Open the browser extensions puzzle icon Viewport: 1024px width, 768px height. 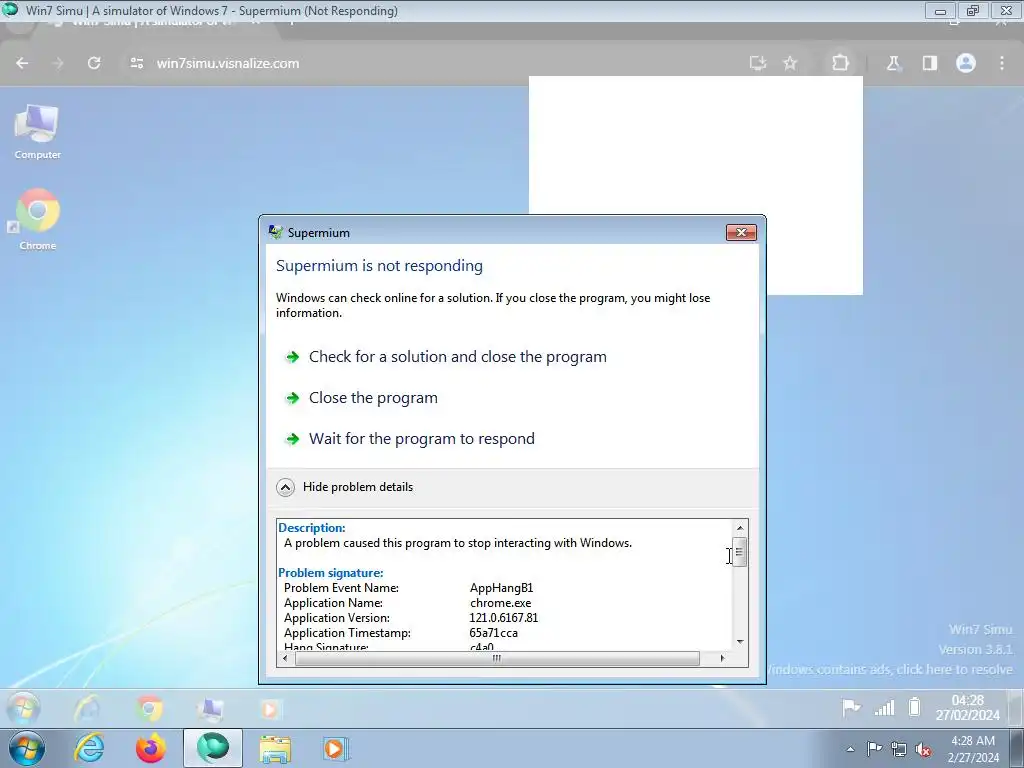click(840, 63)
